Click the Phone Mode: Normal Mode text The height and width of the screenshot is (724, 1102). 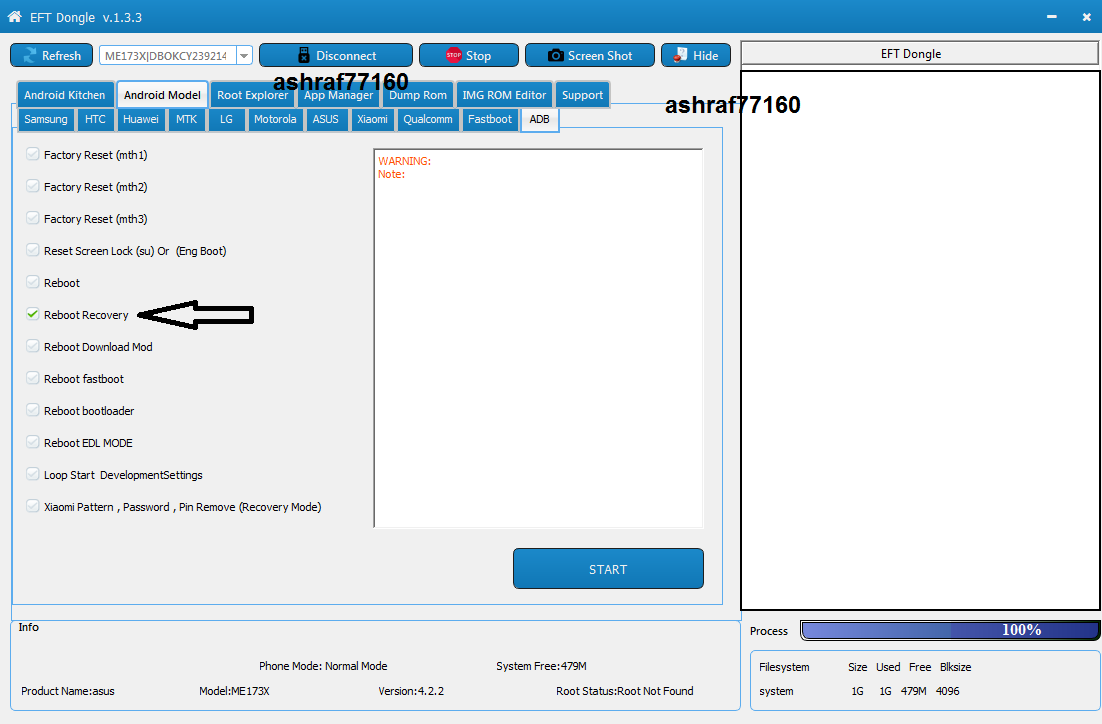click(323, 666)
